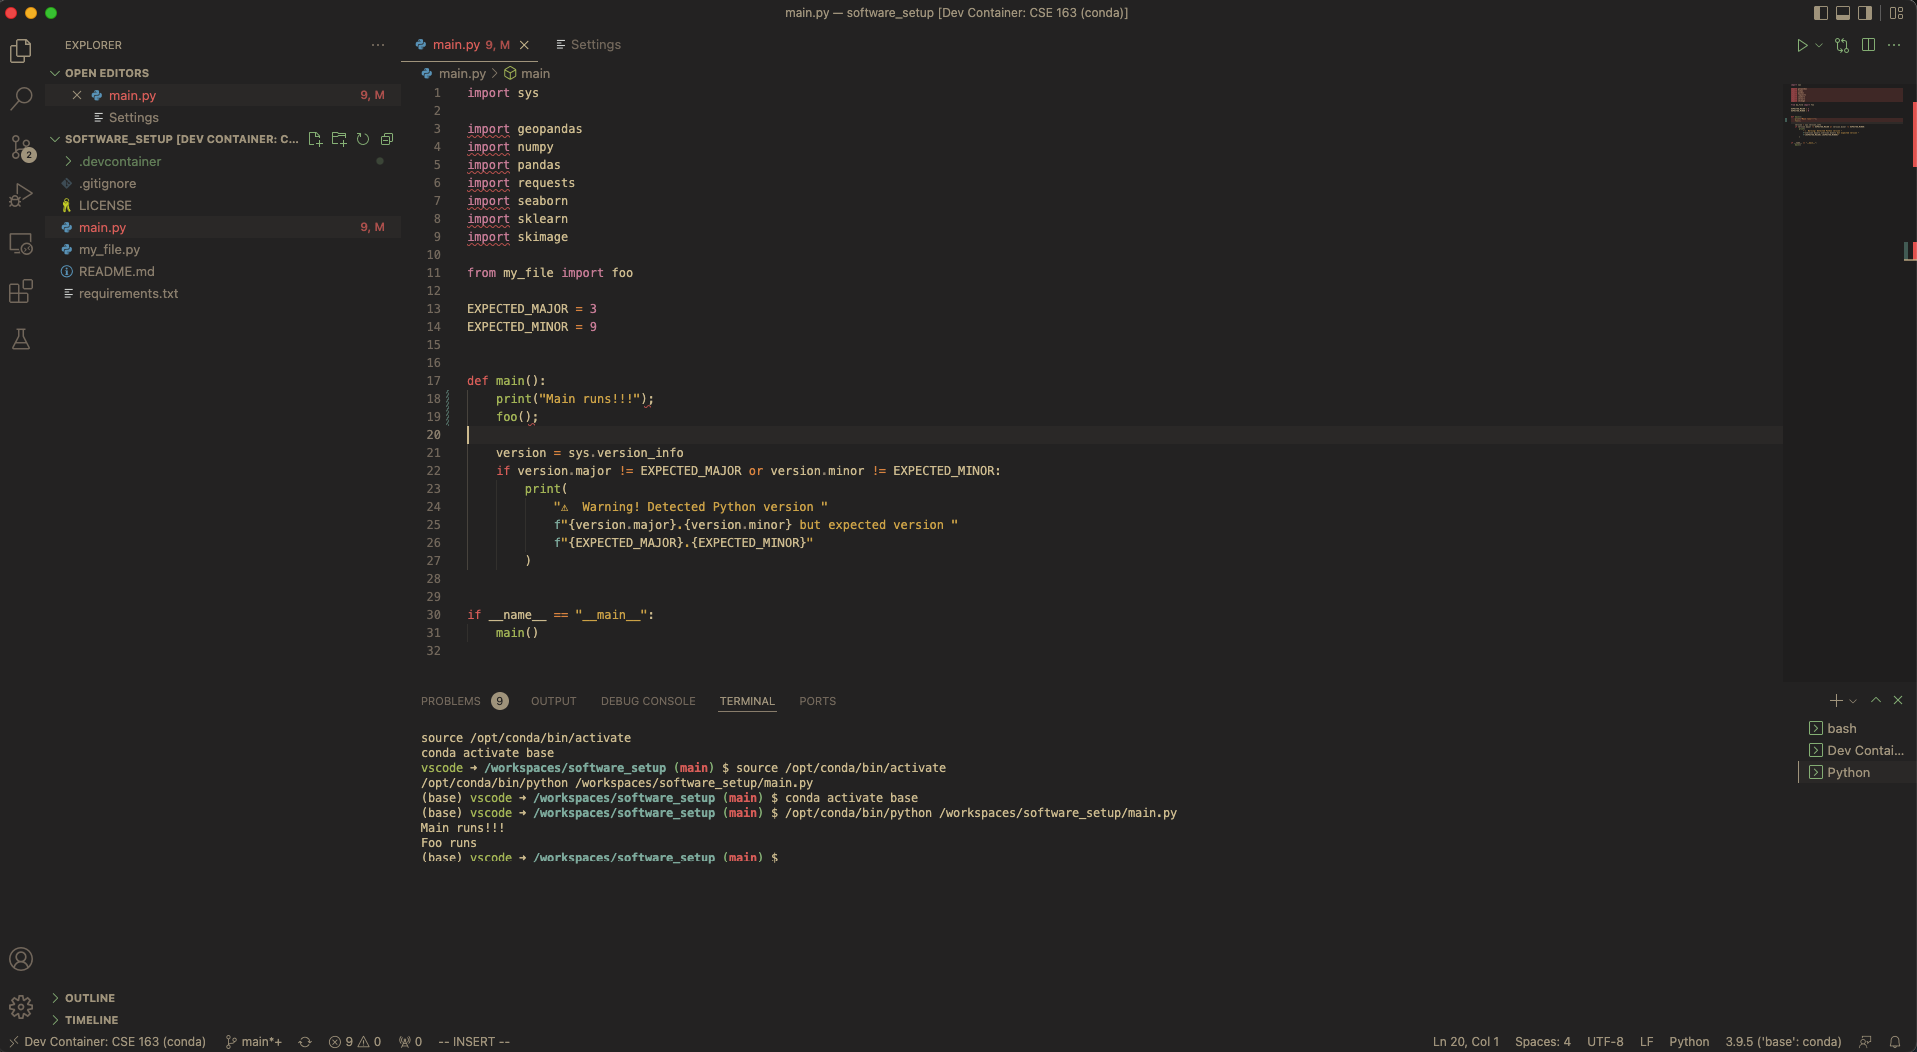The width and height of the screenshot is (1917, 1052).
Task: Close the main.py editor tab
Action: click(524, 45)
